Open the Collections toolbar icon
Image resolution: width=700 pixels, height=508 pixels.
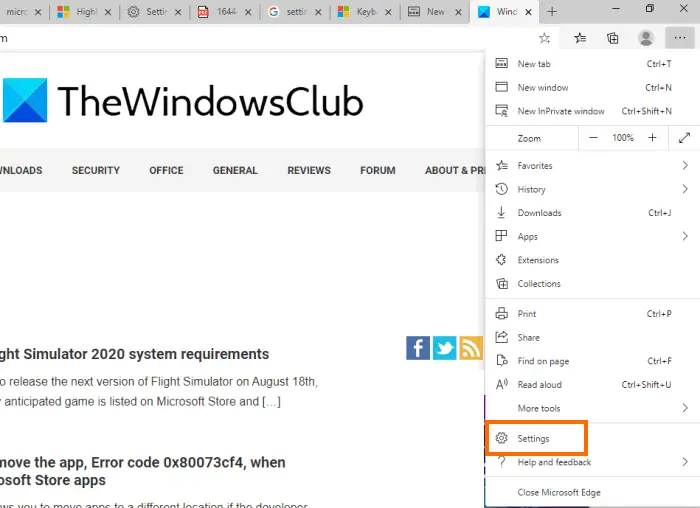[612, 38]
